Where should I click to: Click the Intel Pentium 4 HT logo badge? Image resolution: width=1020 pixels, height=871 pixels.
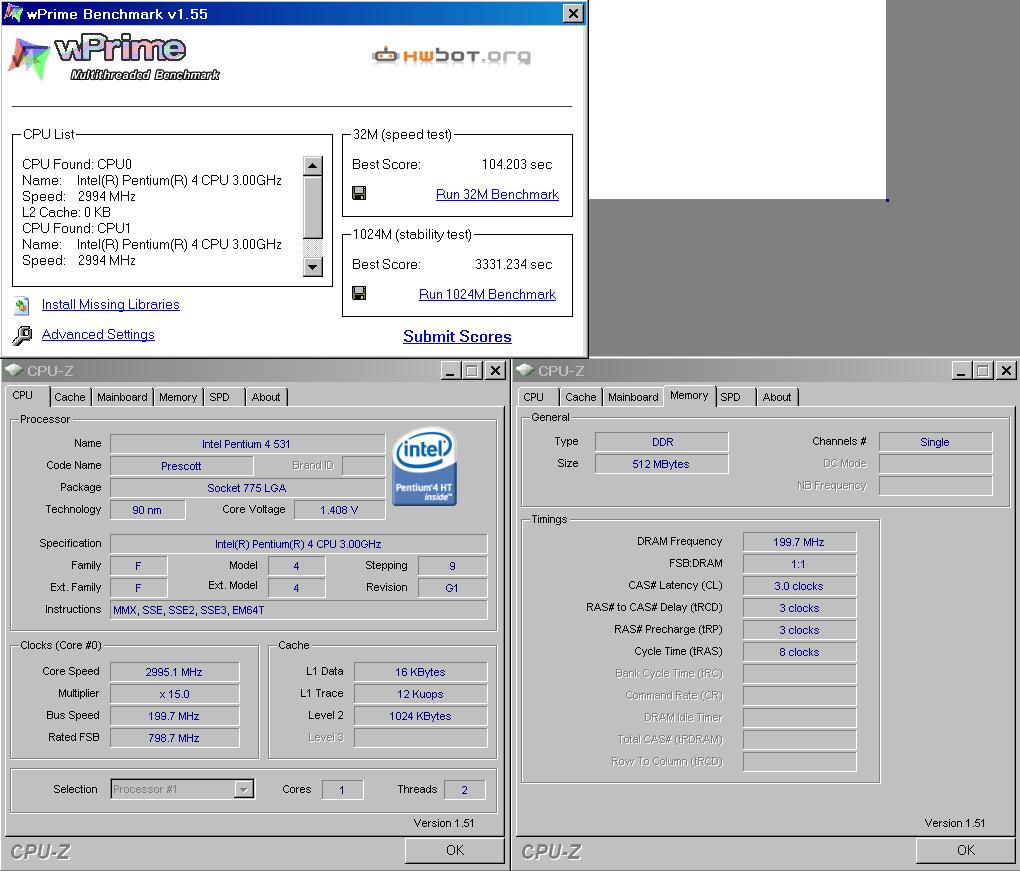tap(425, 466)
